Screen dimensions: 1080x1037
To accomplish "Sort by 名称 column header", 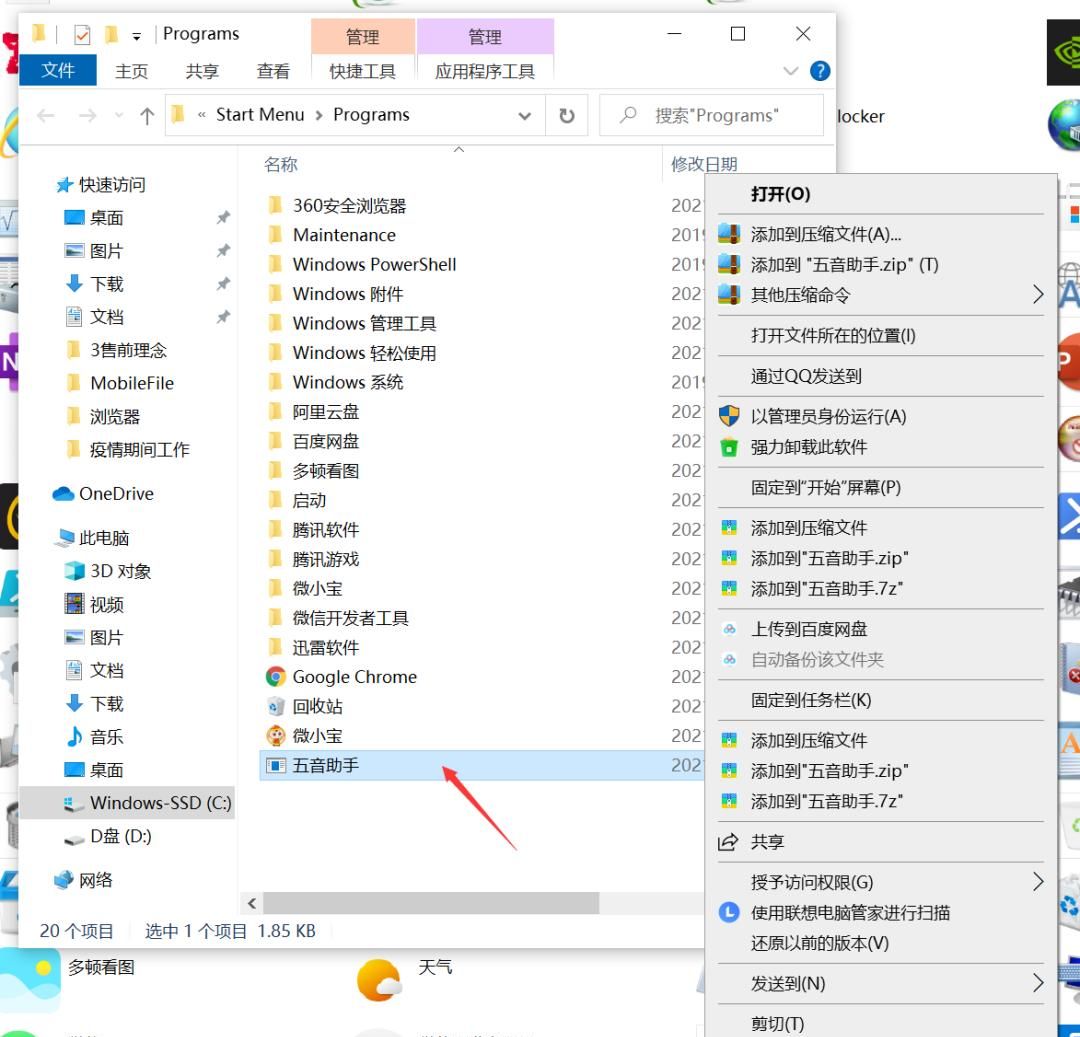I will 281,164.
